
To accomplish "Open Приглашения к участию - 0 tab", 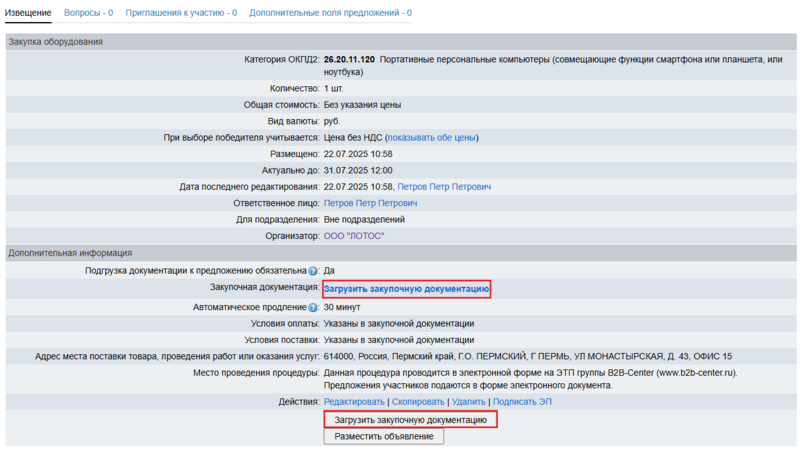I will 181,13.
